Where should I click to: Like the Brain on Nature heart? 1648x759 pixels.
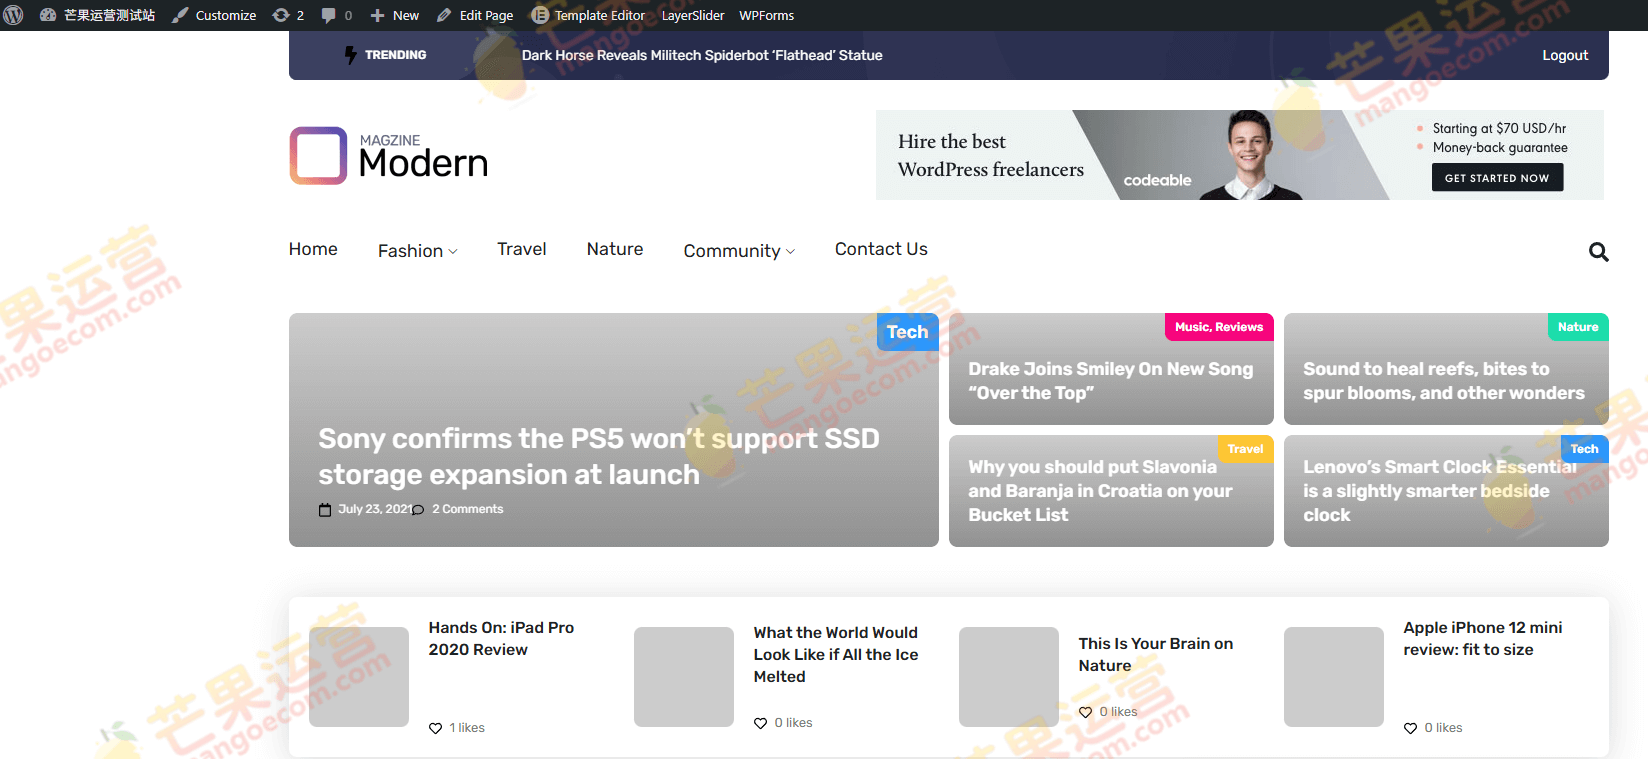[x=1085, y=712]
